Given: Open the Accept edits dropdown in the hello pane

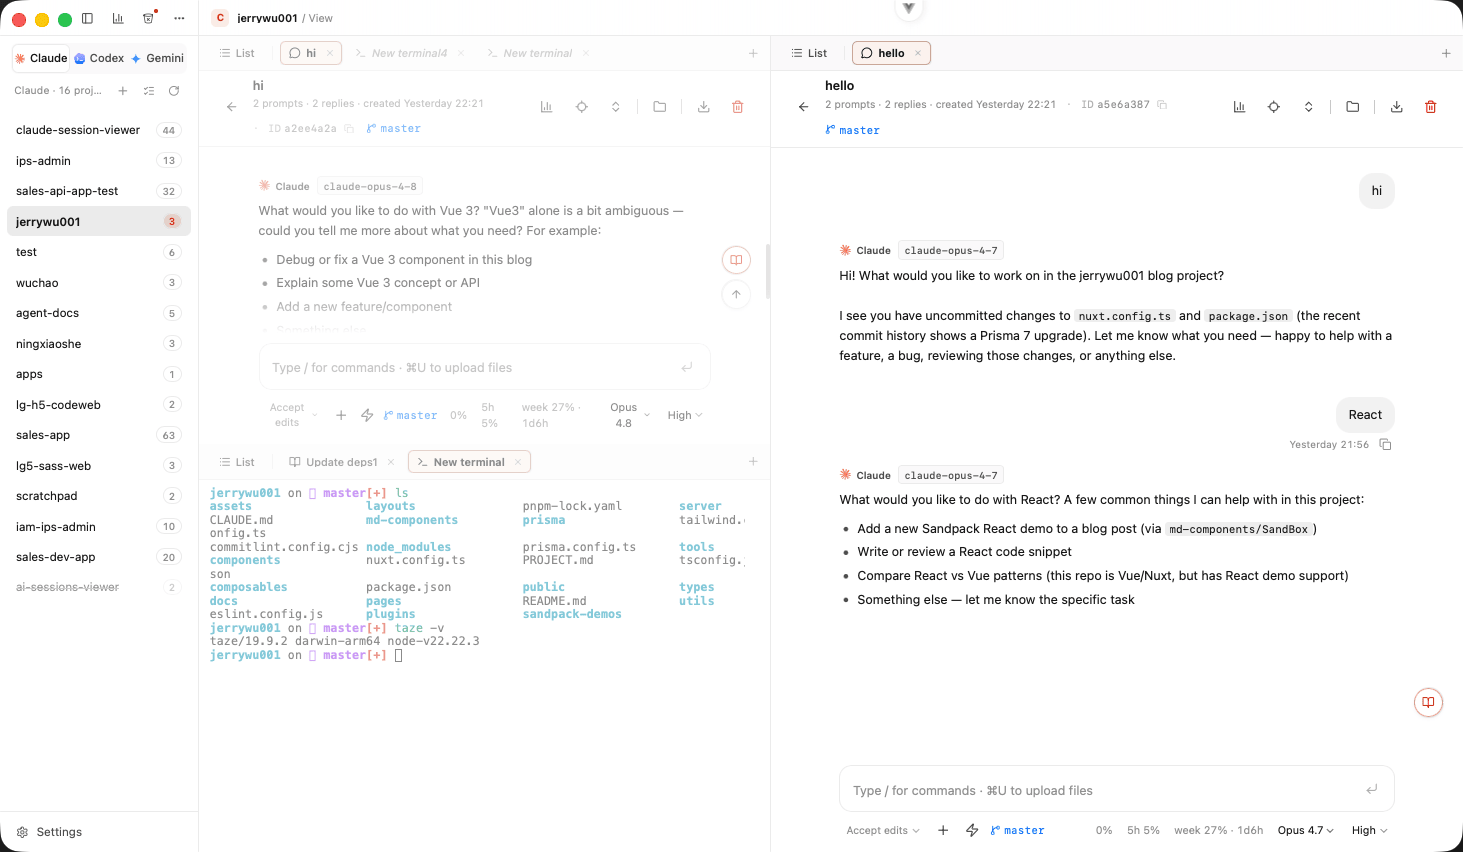Looking at the screenshot, I should coord(883,830).
